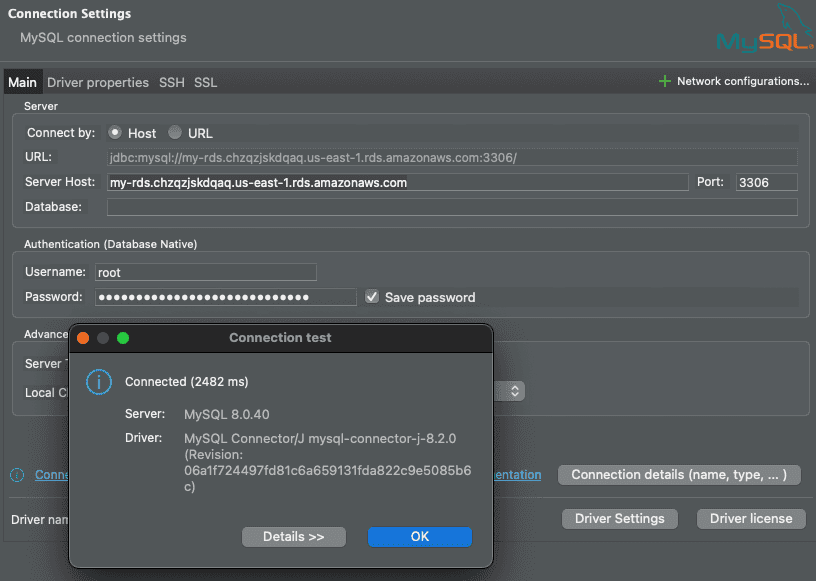Open Connection details (name, type, ...)
Image resolution: width=816 pixels, height=581 pixels.
(679, 475)
